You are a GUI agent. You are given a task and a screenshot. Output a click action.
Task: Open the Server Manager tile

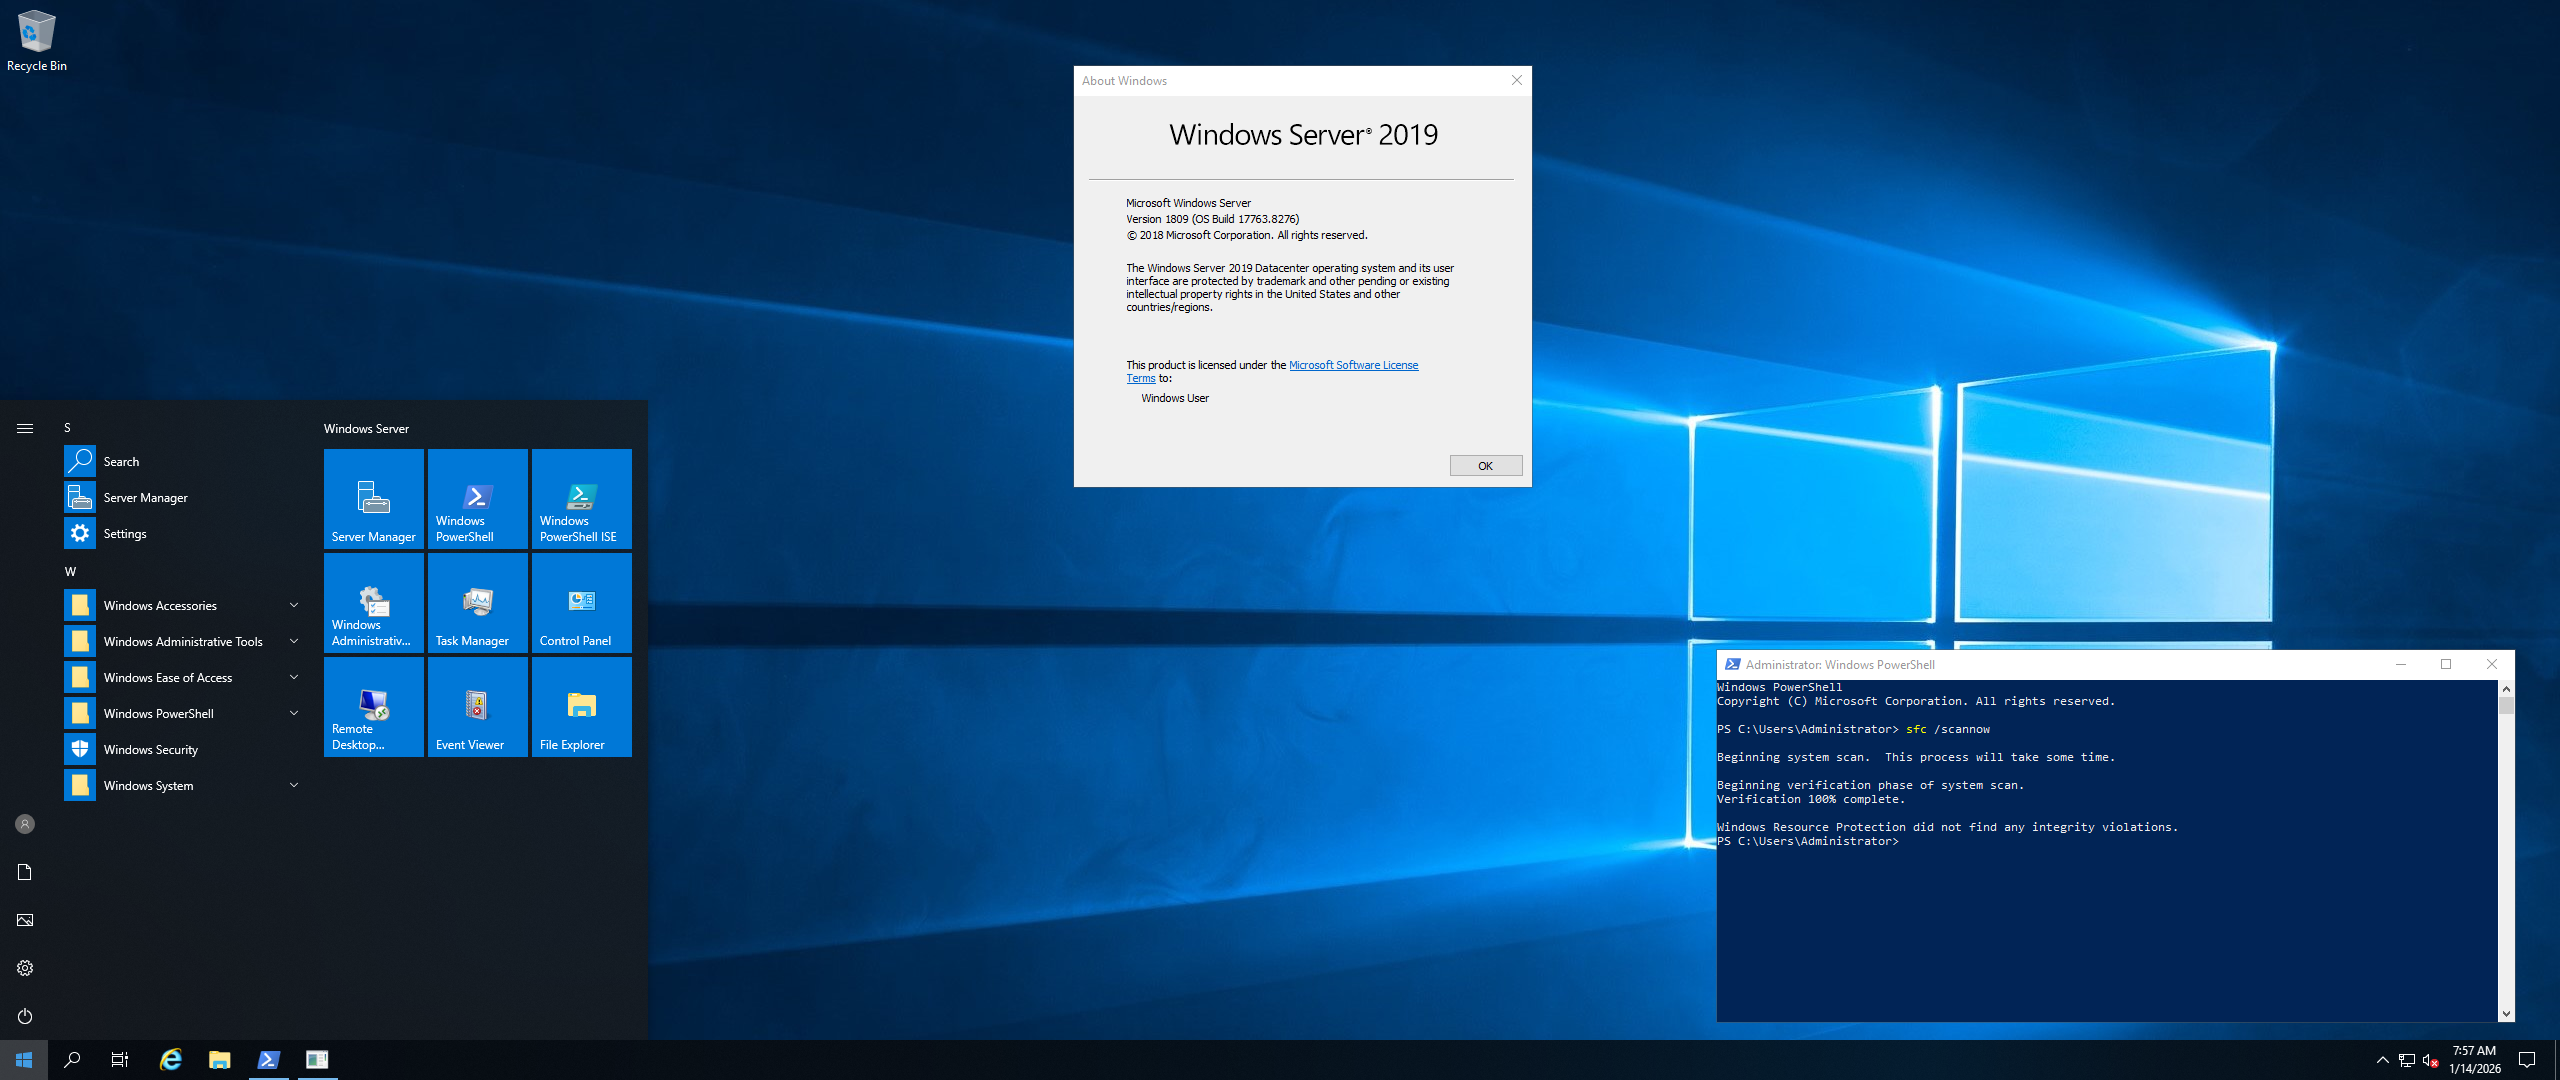[373, 499]
